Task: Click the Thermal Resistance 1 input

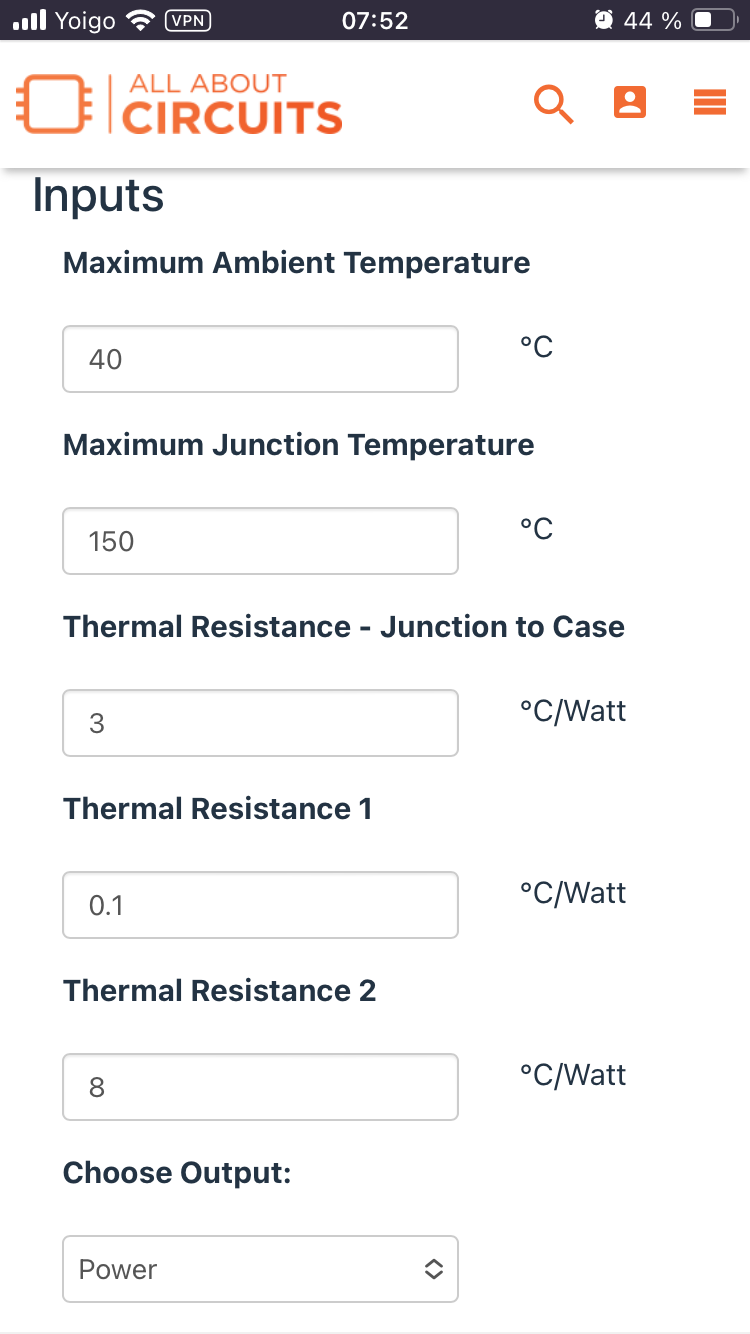Action: click(260, 905)
